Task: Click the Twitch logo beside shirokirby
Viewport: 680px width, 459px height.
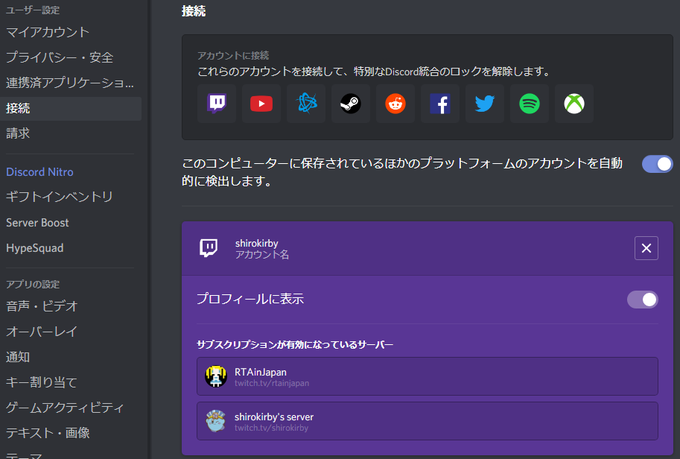Action: 209,248
